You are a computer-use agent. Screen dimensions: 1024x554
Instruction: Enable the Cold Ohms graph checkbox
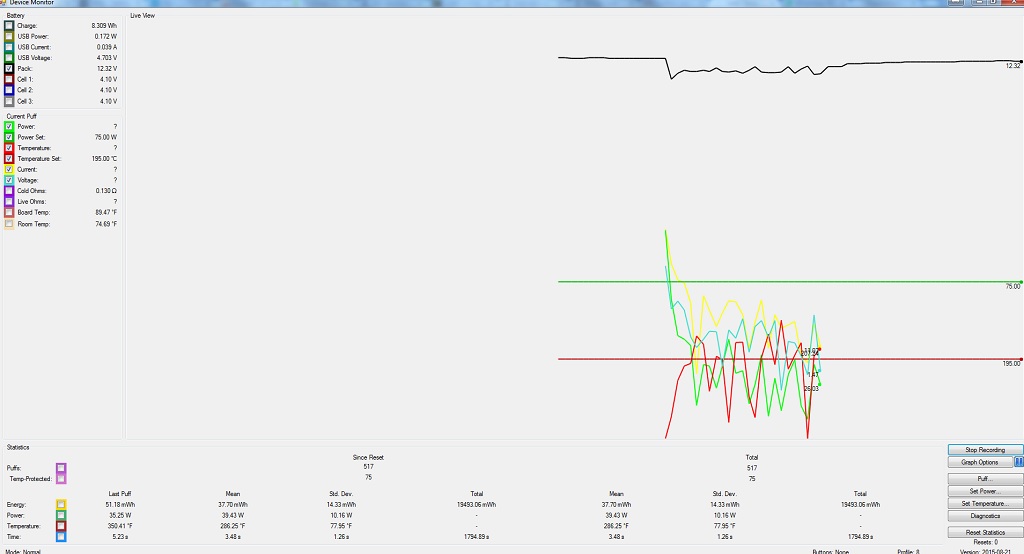9,191
